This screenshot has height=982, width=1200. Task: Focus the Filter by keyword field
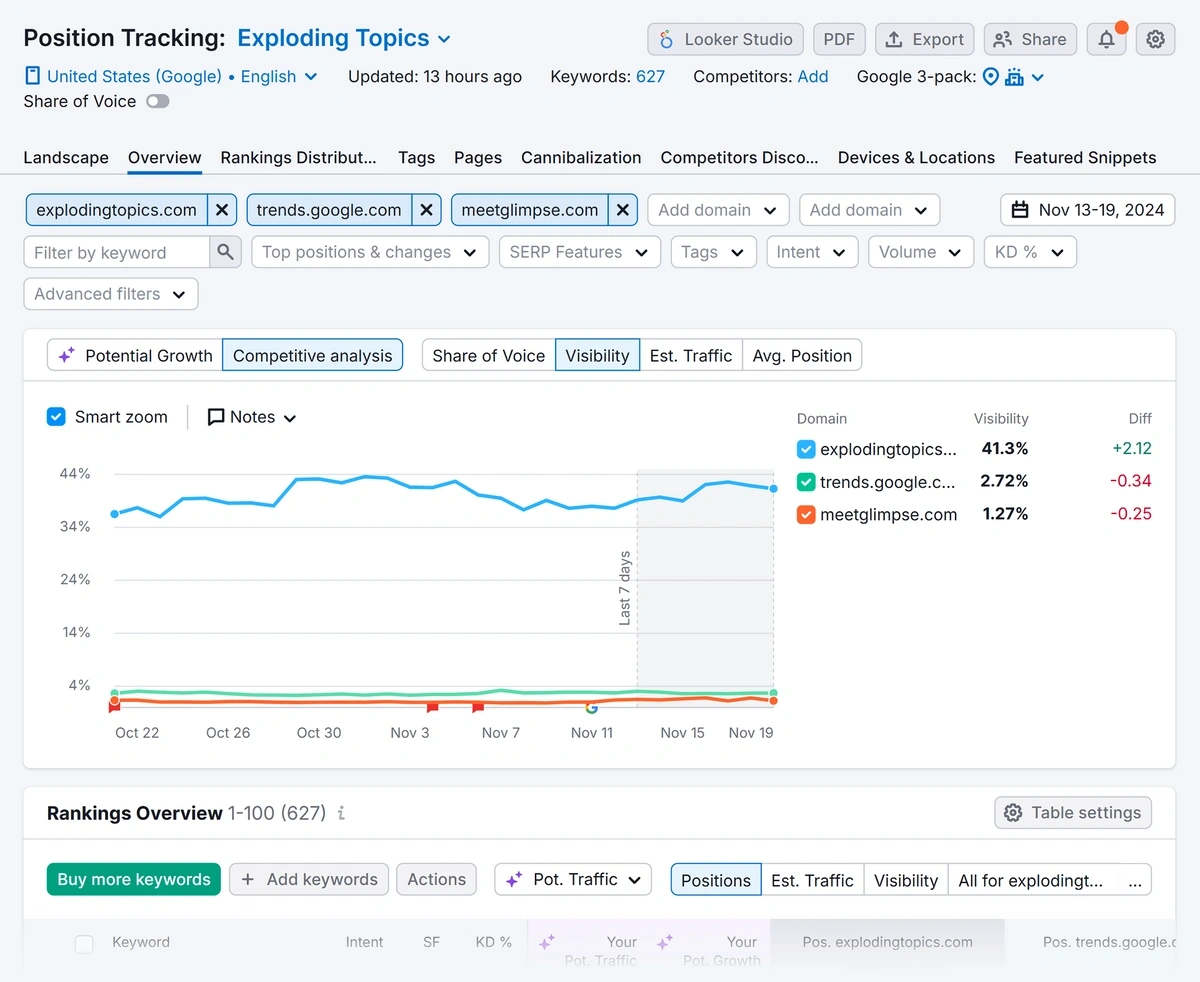tap(117, 252)
